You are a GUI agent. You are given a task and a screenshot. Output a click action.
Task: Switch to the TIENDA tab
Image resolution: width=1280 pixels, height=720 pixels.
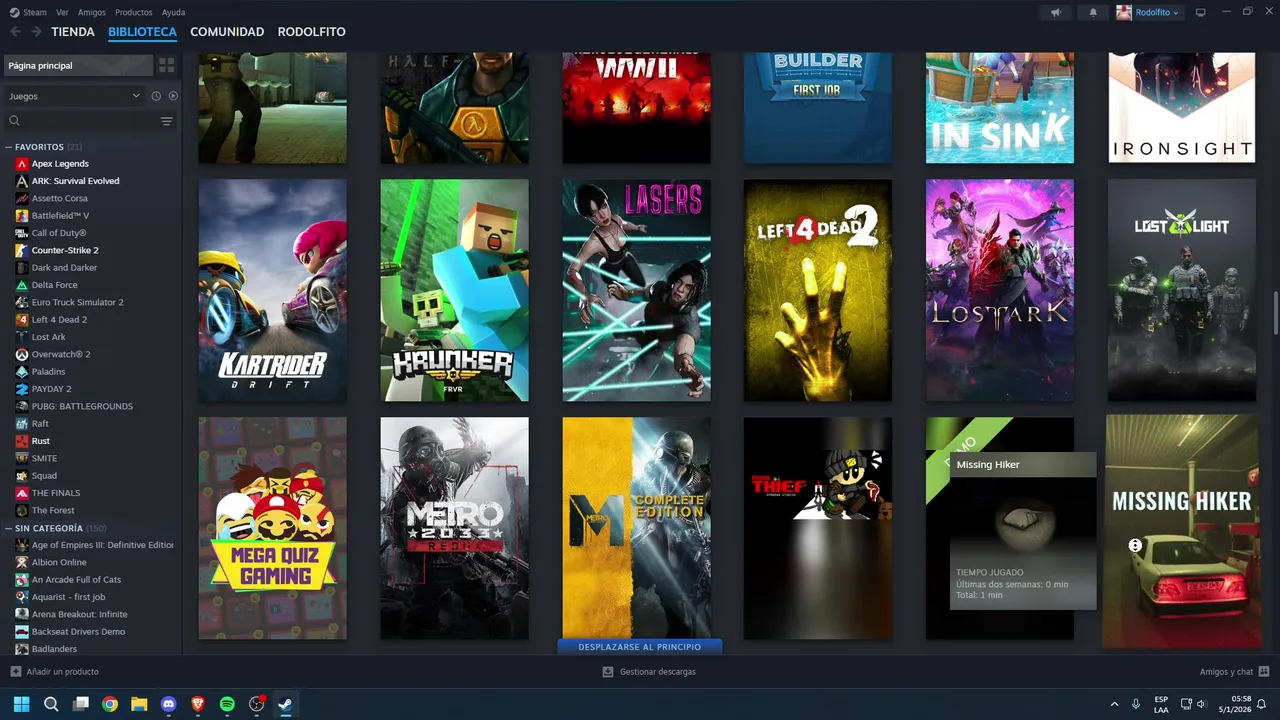[73, 32]
